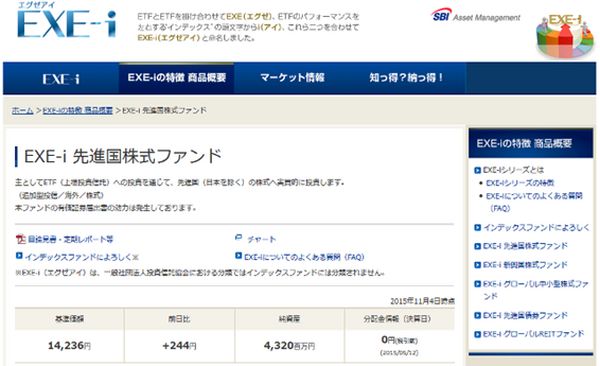Open sidebar EXE-i 先進国株式ファンド link
This screenshot has height=366, width=600.
525,246
